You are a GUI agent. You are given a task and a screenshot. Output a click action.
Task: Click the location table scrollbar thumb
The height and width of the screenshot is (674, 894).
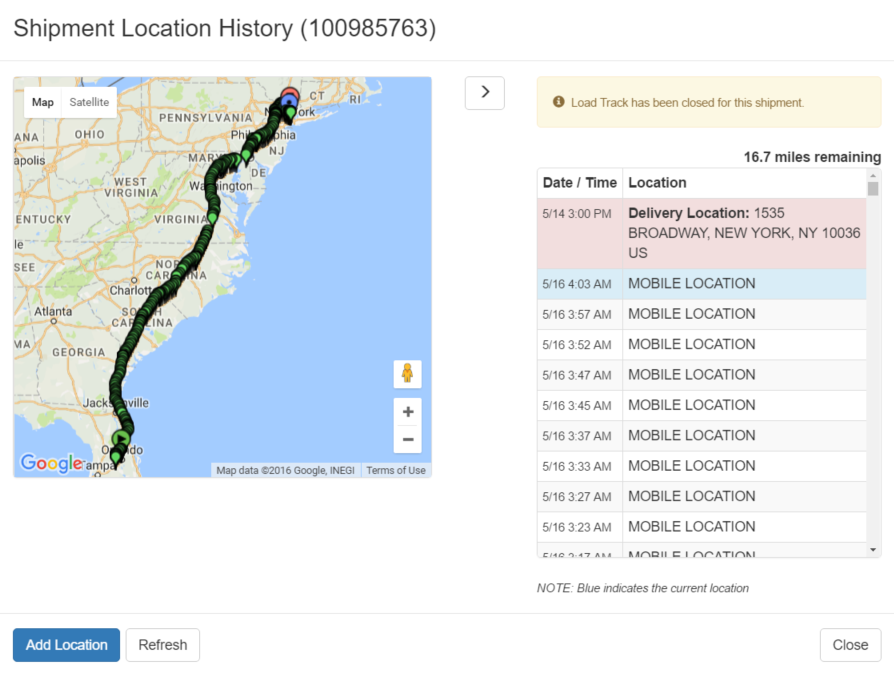tap(873, 188)
